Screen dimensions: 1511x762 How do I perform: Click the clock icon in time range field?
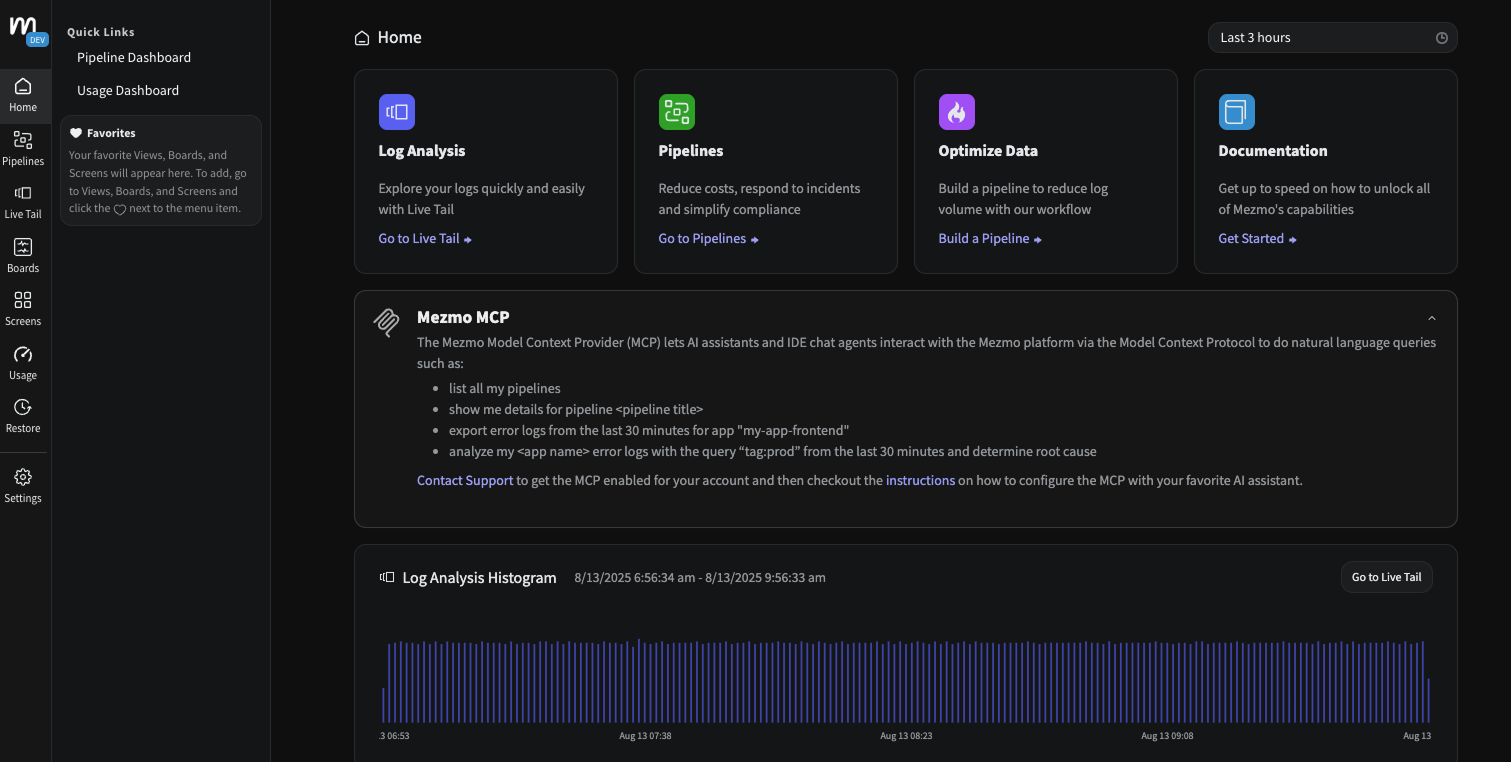[x=1442, y=38]
